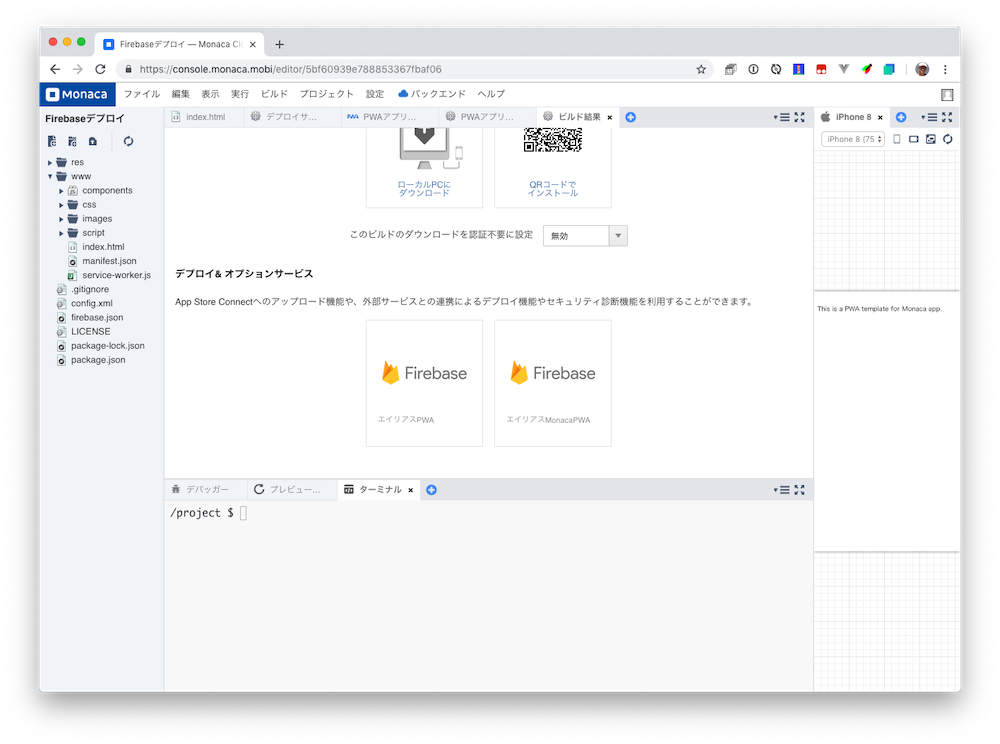
Task: Open the ヘルプ menu
Action: [x=491, y=94]
